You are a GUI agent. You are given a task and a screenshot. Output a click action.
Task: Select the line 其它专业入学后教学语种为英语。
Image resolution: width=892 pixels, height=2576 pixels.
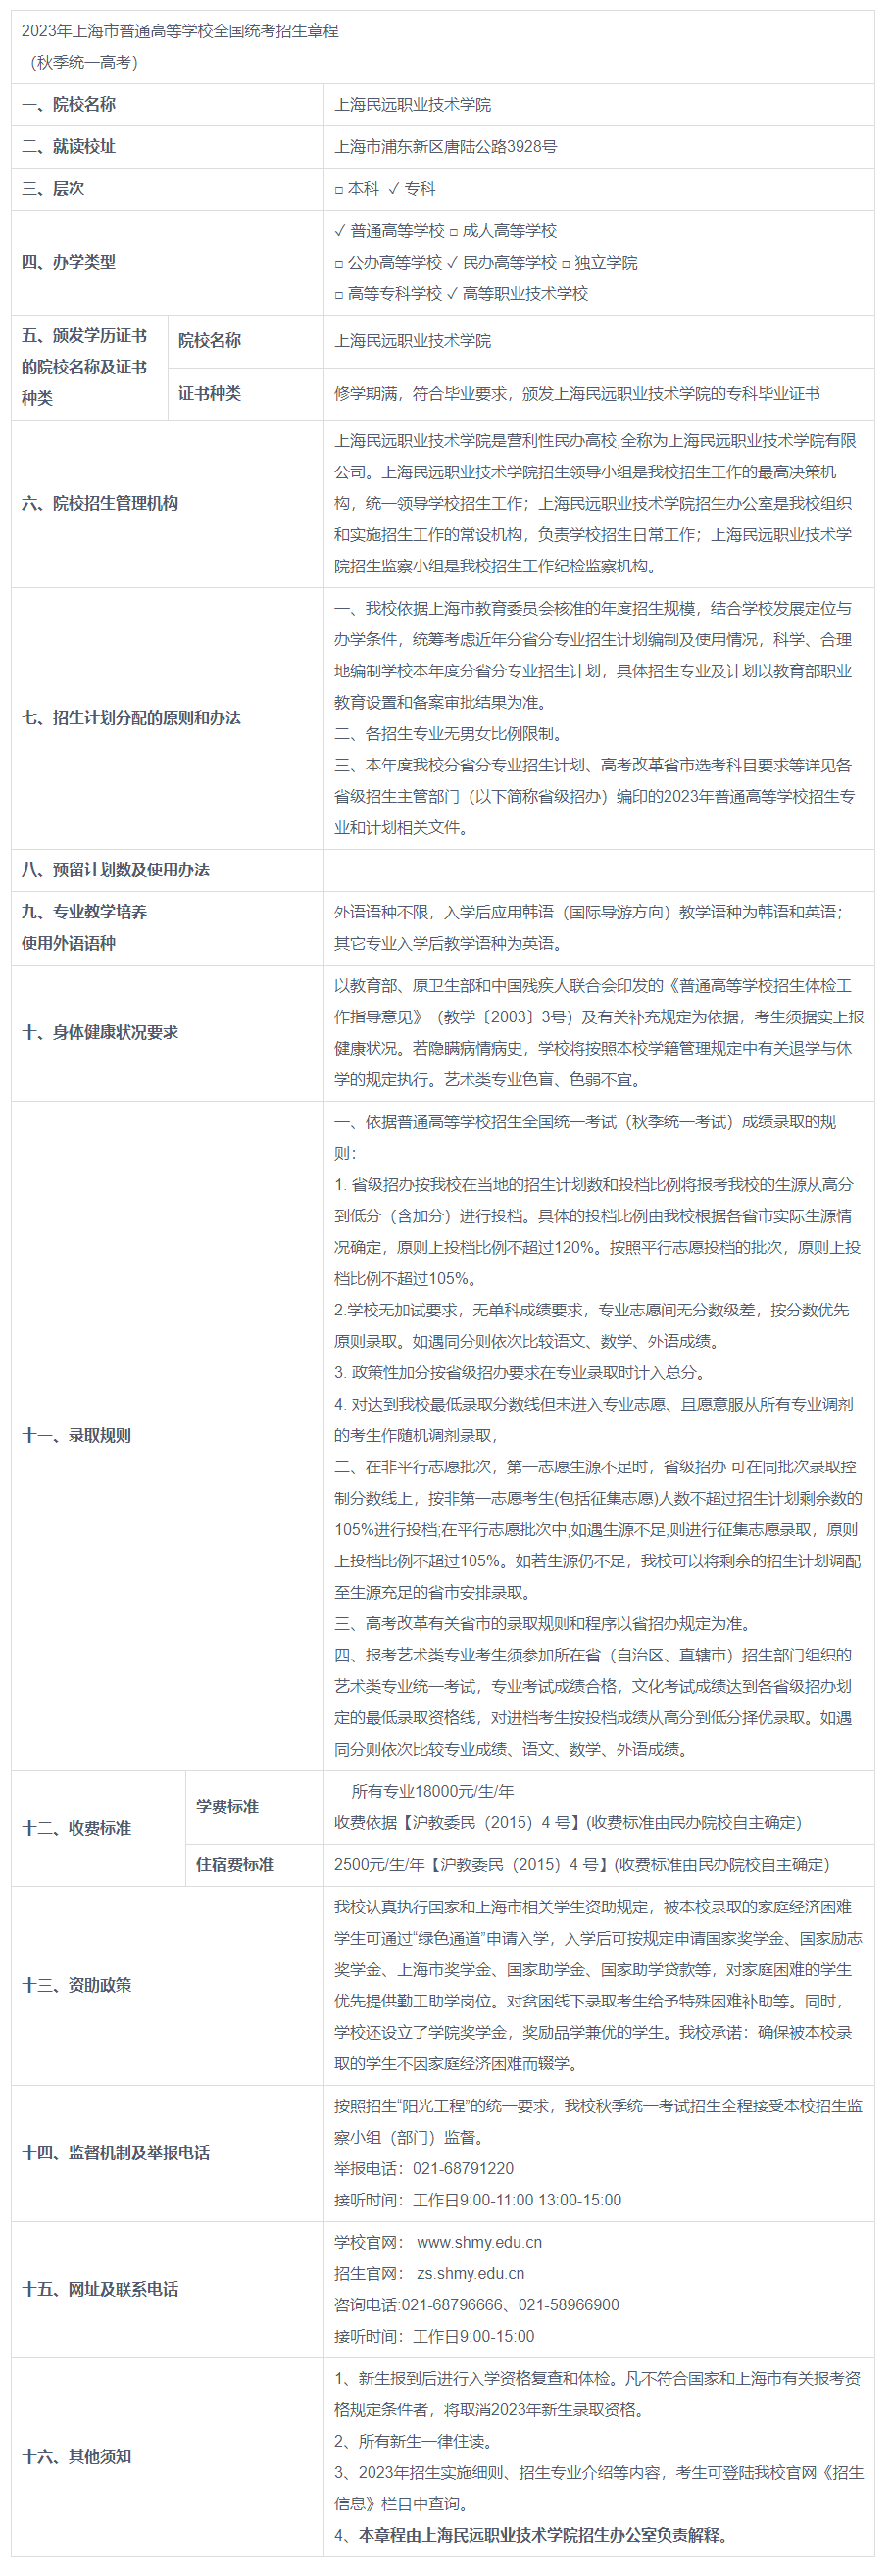point(453,943)
